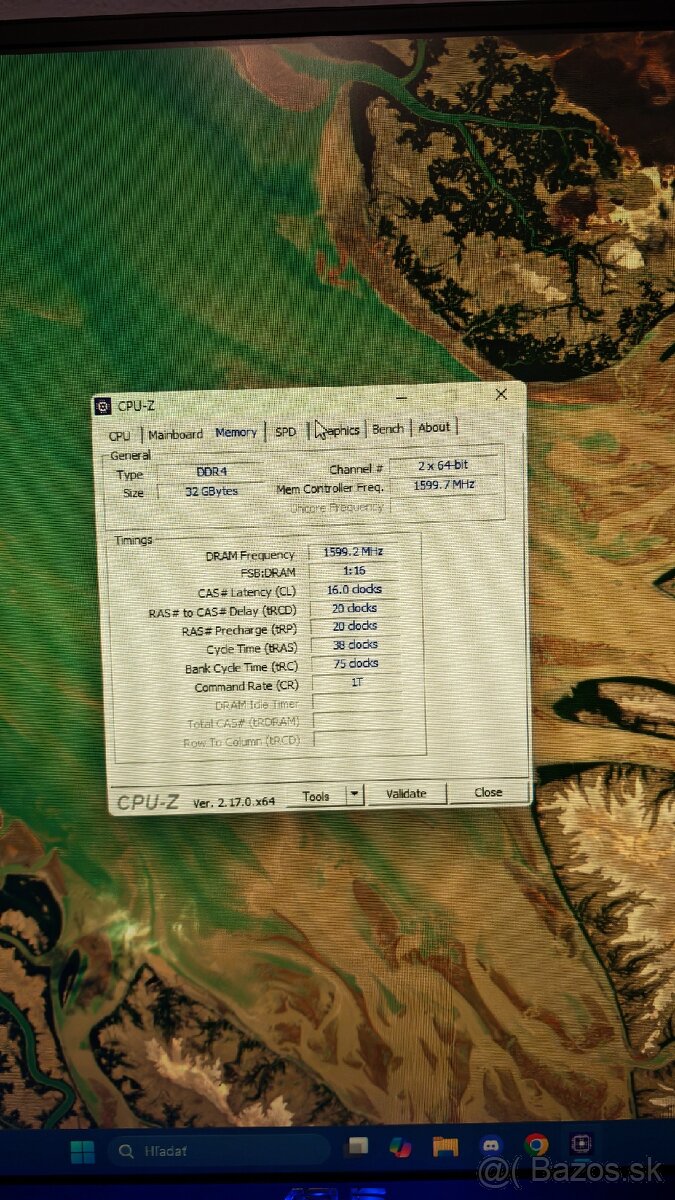
Task: Switch to the CPU tab
Action: (120, 436)
